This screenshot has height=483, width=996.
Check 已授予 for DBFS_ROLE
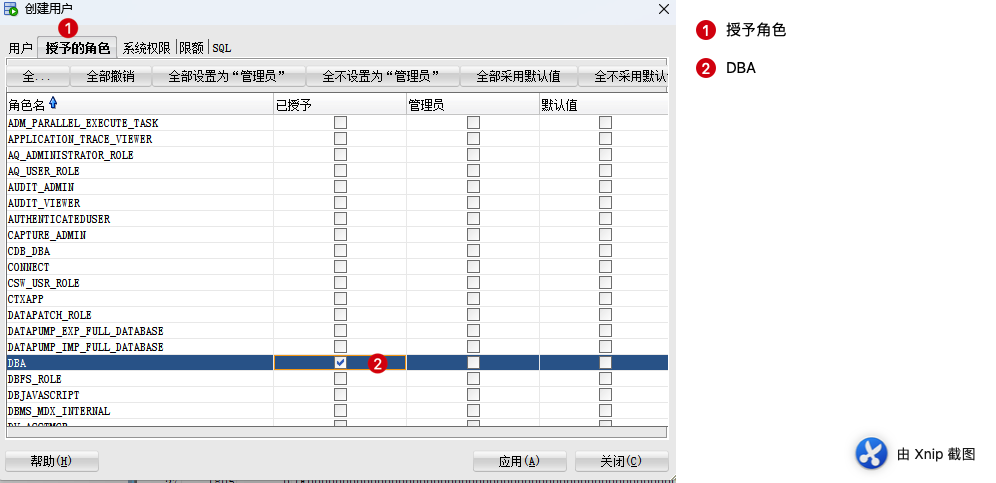tap(340, 378)
